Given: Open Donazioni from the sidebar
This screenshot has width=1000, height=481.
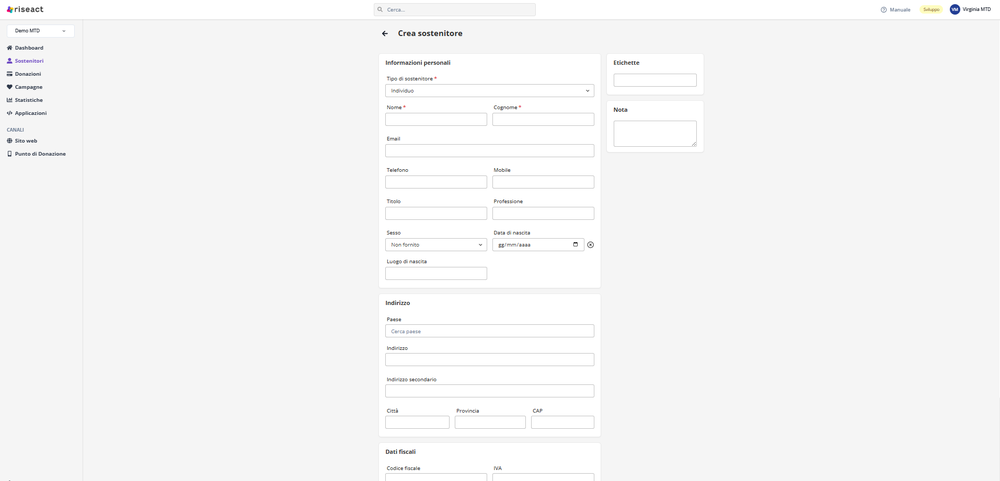Looking at the screenshot, I should click(x=28, y=74).
